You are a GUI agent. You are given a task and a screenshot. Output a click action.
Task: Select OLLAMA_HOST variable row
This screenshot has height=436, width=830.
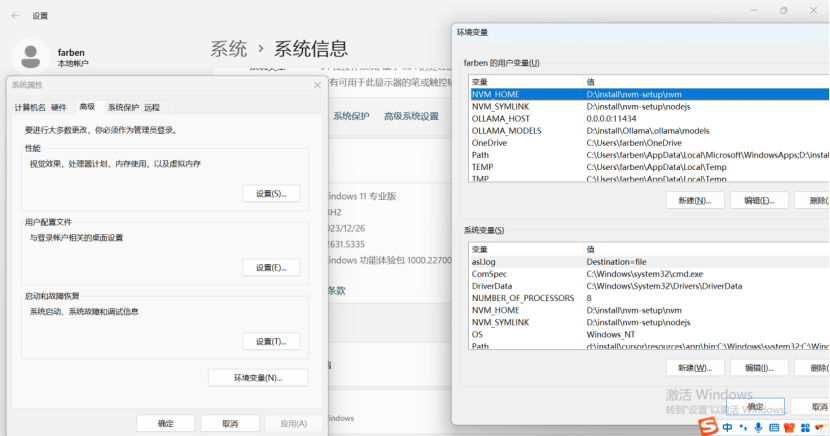(x=649, y=119)
